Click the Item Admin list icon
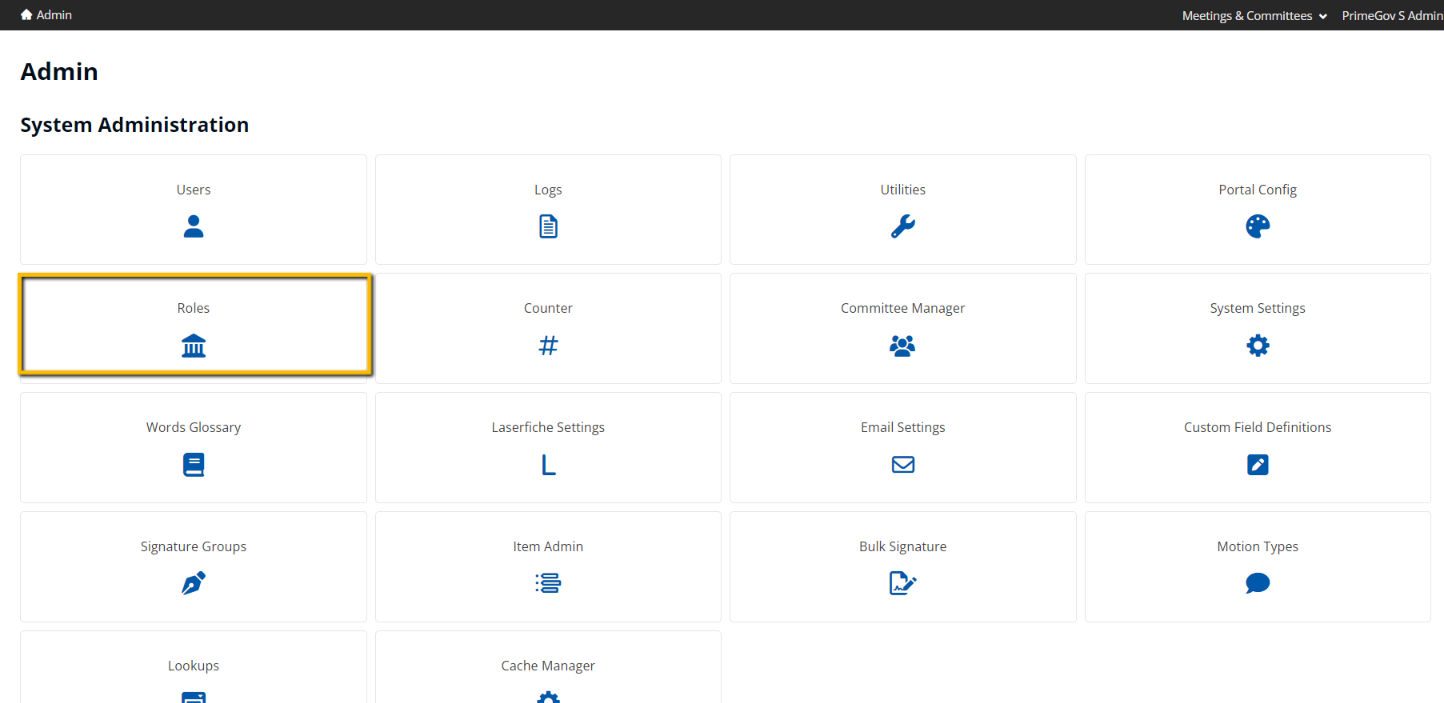The image size is (1444, 703). pos(548,584)
